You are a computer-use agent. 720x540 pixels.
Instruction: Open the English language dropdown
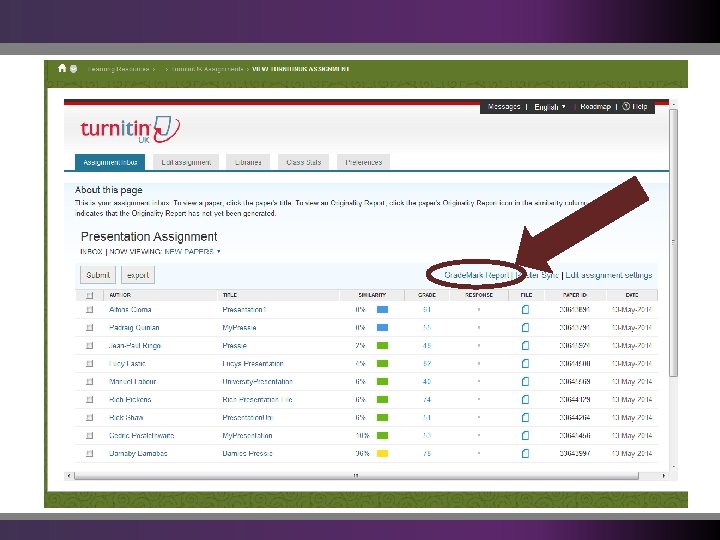click(x=550, y=107)
